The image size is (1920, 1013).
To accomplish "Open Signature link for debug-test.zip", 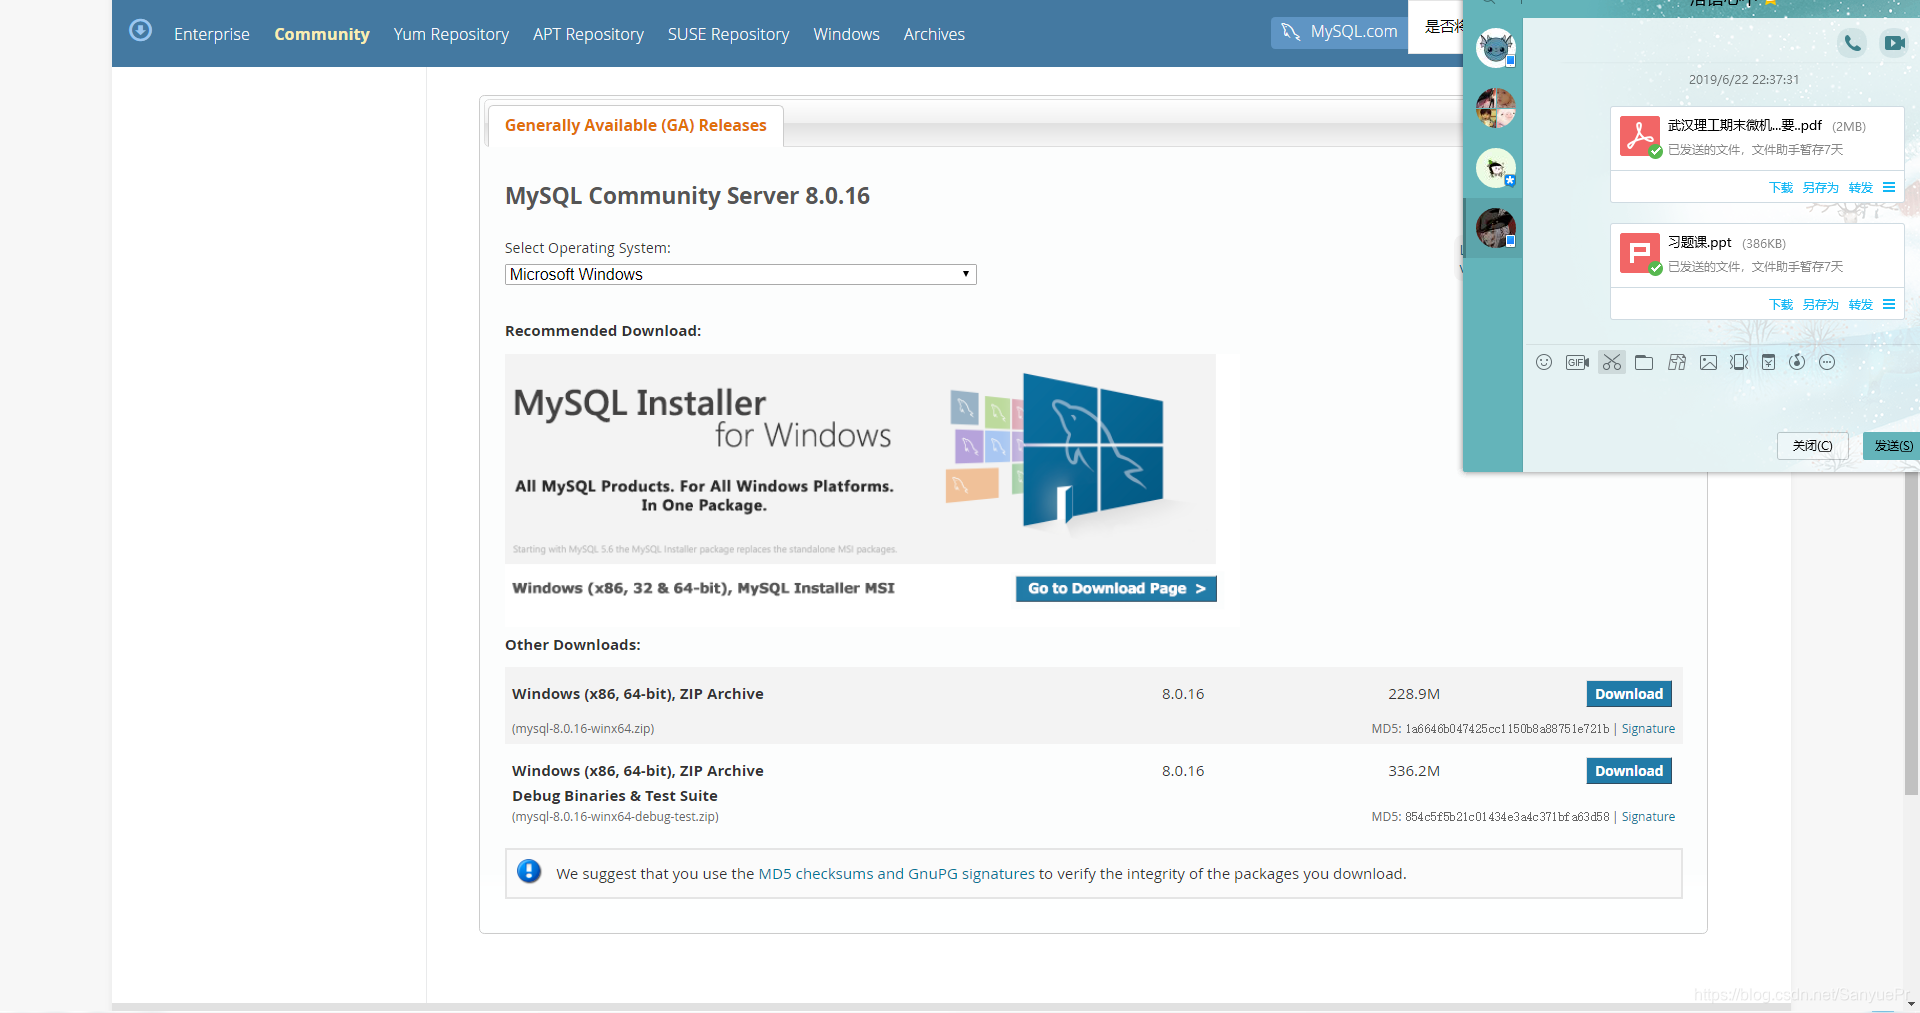I will (x=1648, y=817).
